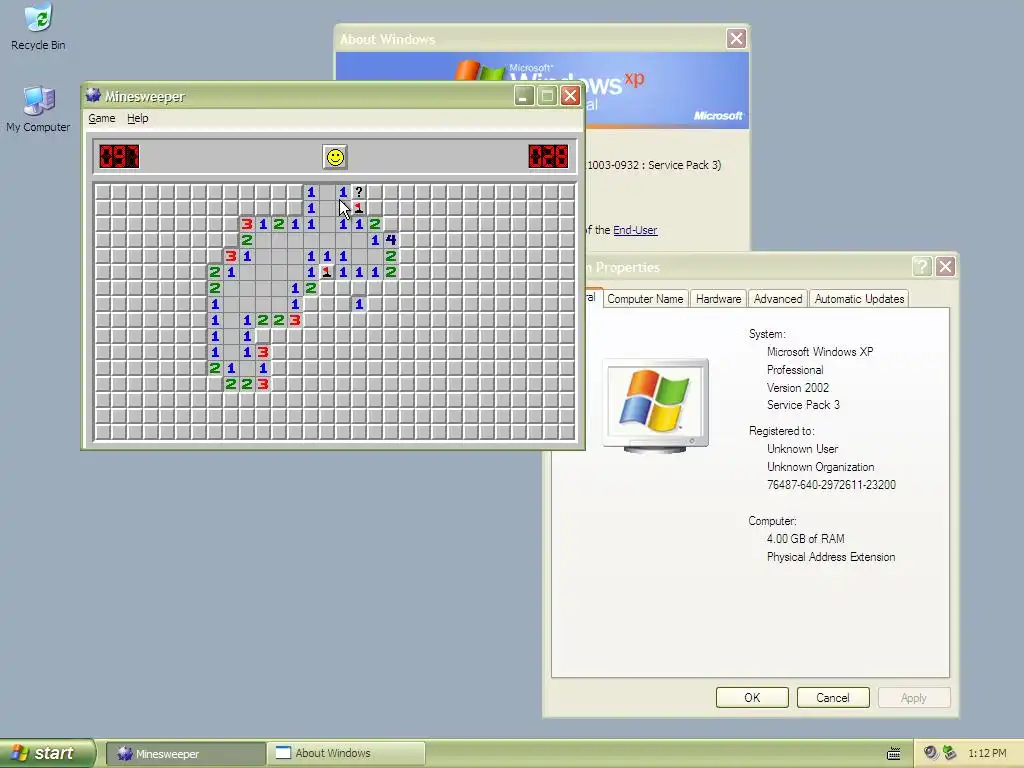Click the 'Physical Address Extension' text
Image resolution: width=1024 pixels, height=768 pixels.
(831, 557)
